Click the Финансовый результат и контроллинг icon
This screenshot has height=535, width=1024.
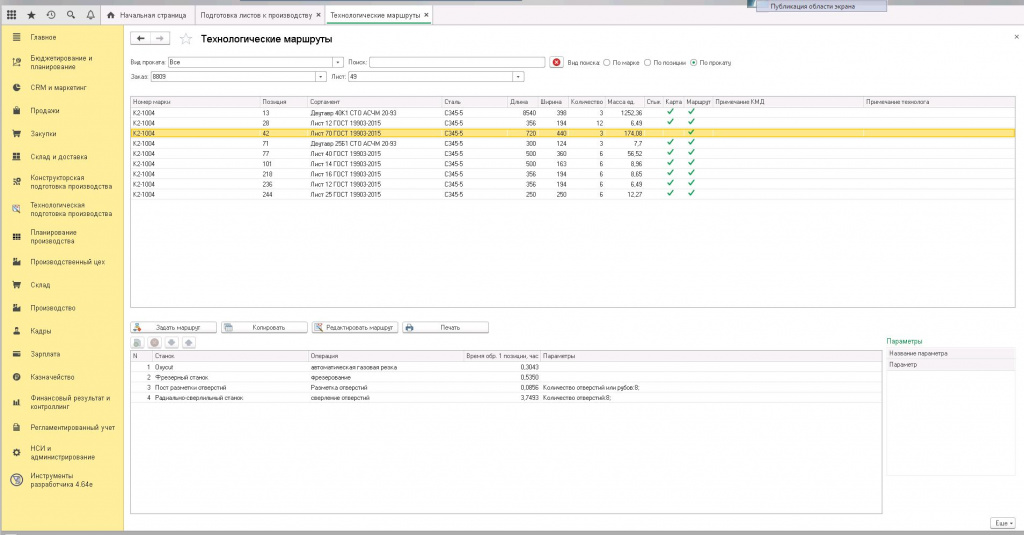[x=17, y=402]
